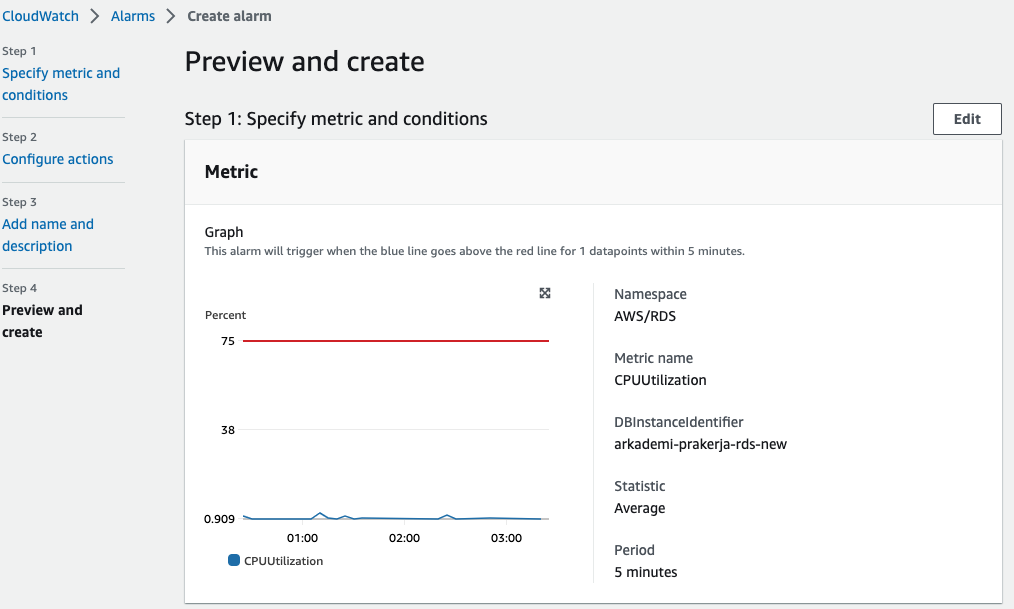Image resolution: width=1014 pixels, height=609 pixels.
Task: Go to the CloudWatch breadcrumb link
Action: pos(42,16)
